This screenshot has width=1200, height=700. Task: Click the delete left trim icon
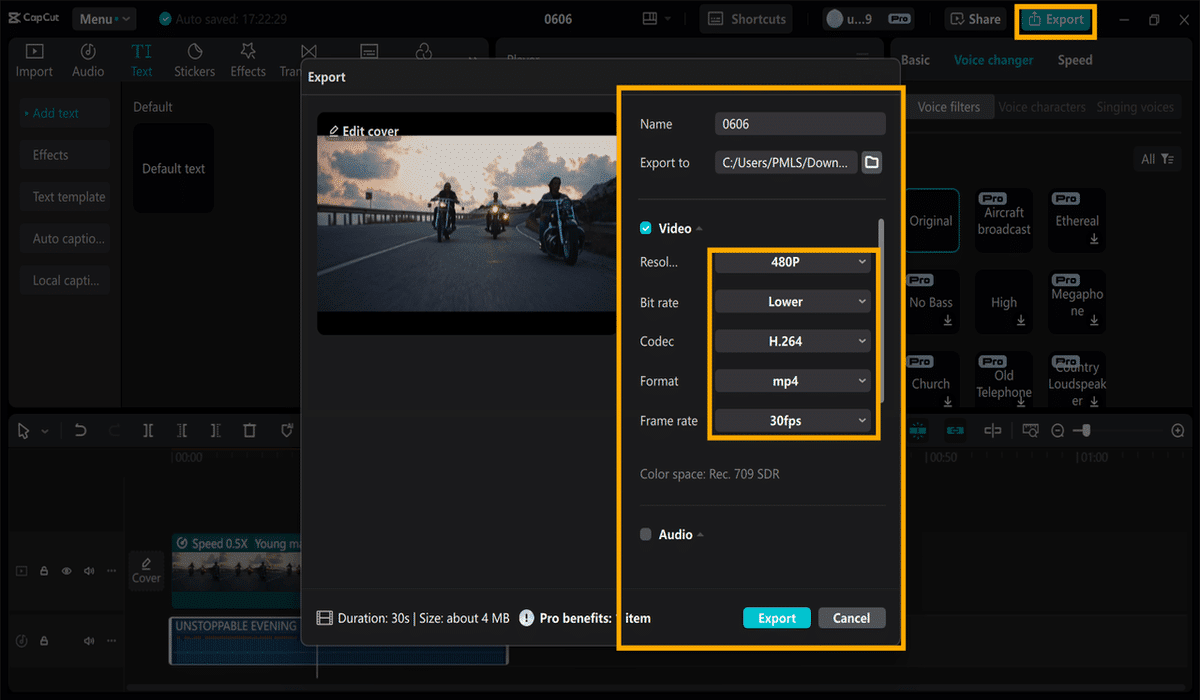[x=182, y=430]
